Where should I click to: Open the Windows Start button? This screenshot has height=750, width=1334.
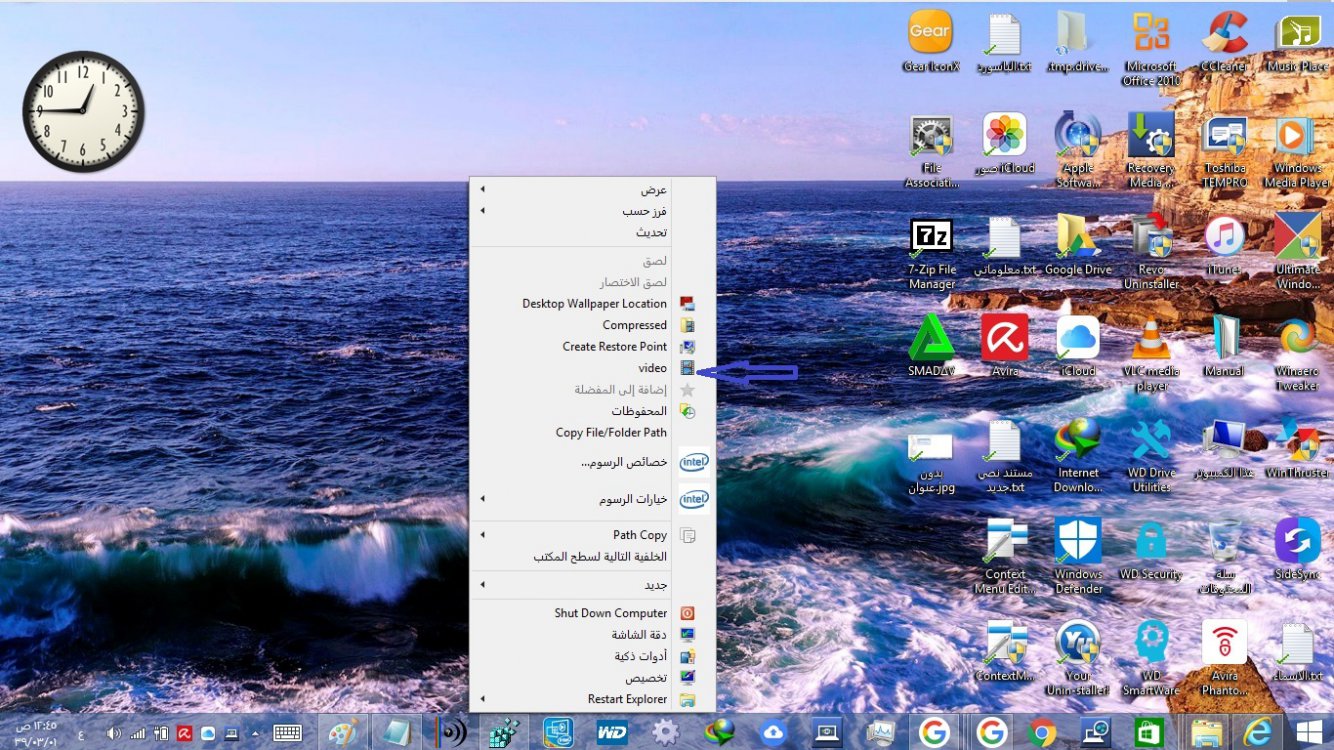(1308, 732)
